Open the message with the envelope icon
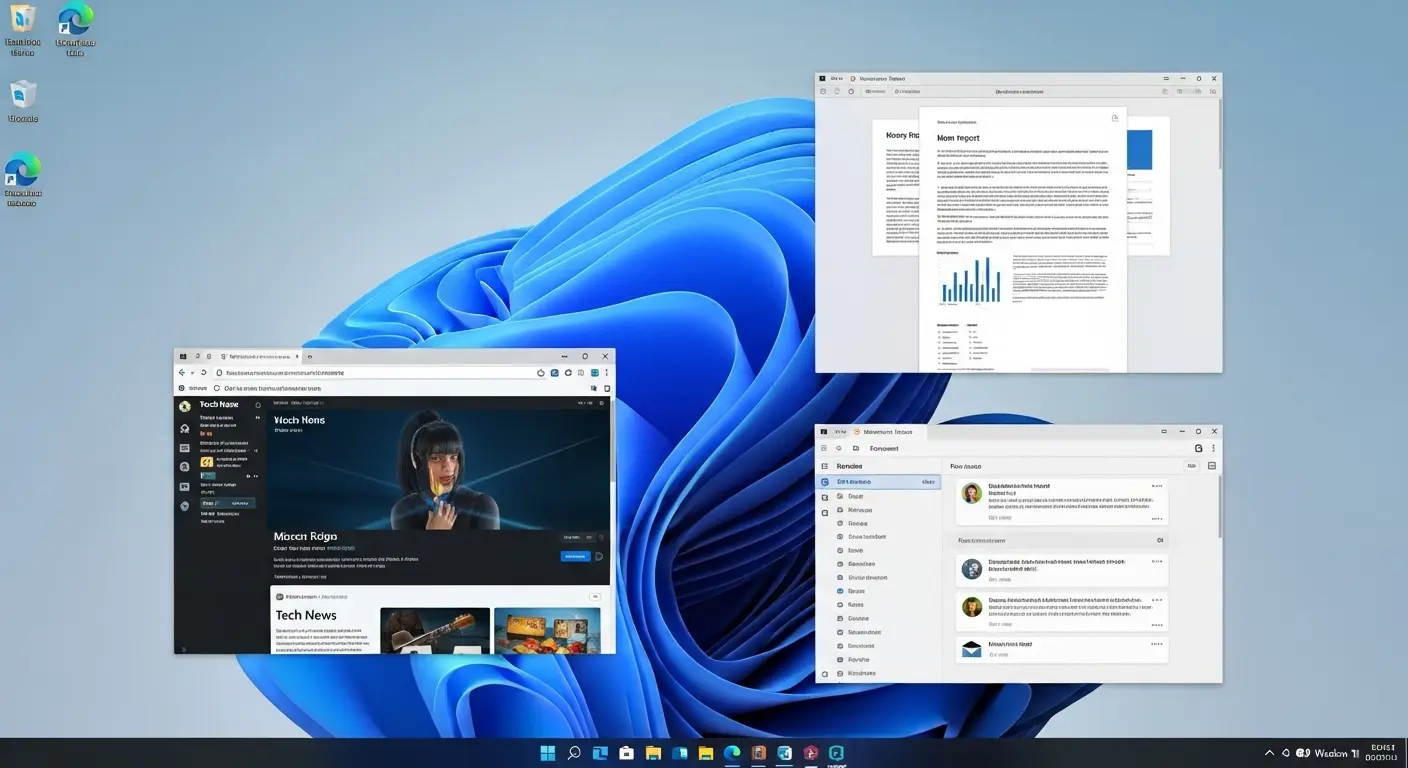 tap(1062, 650)
